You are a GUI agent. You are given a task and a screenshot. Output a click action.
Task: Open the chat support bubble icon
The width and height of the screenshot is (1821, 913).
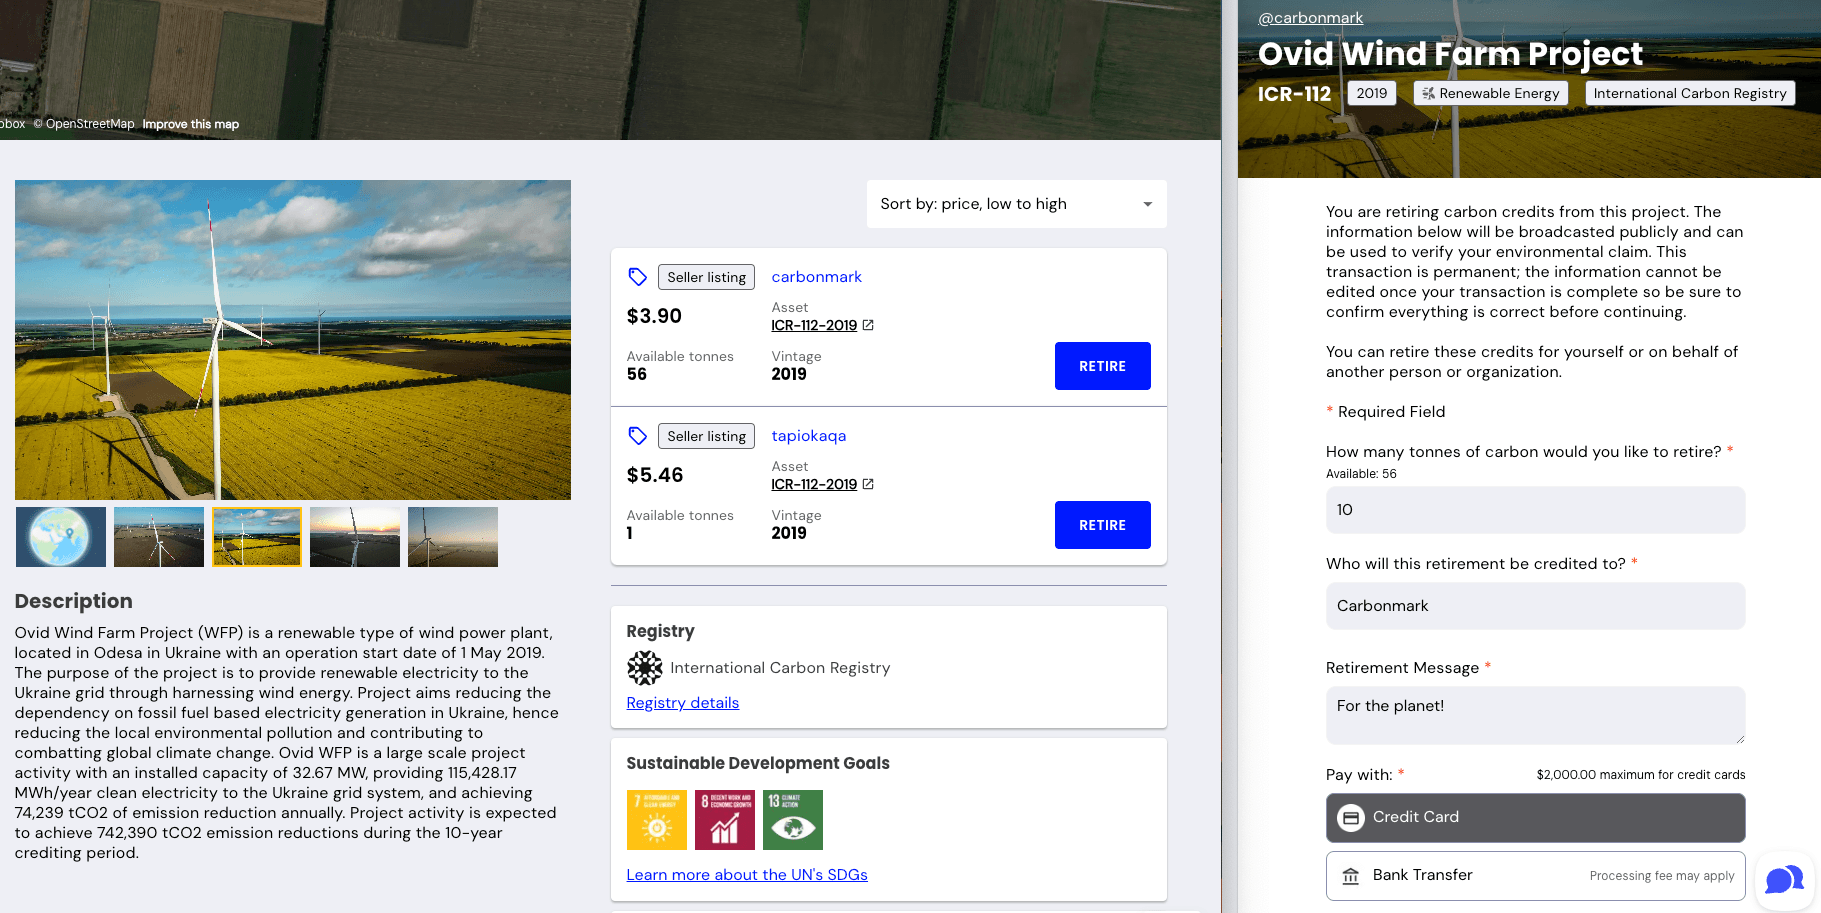1784,880
